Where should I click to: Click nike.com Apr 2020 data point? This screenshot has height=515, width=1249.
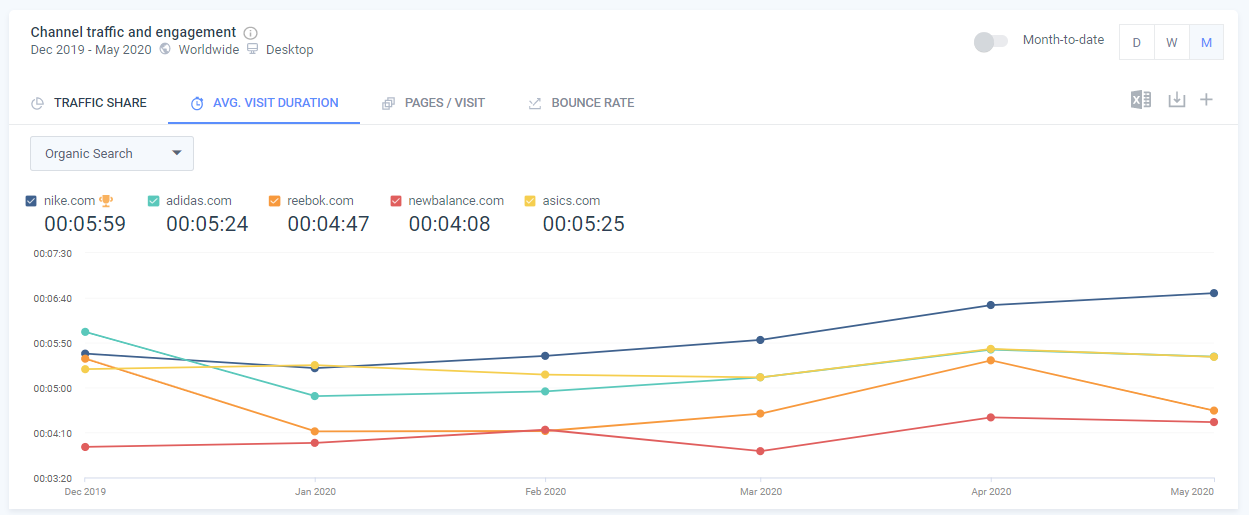click(x=990, y=305)
